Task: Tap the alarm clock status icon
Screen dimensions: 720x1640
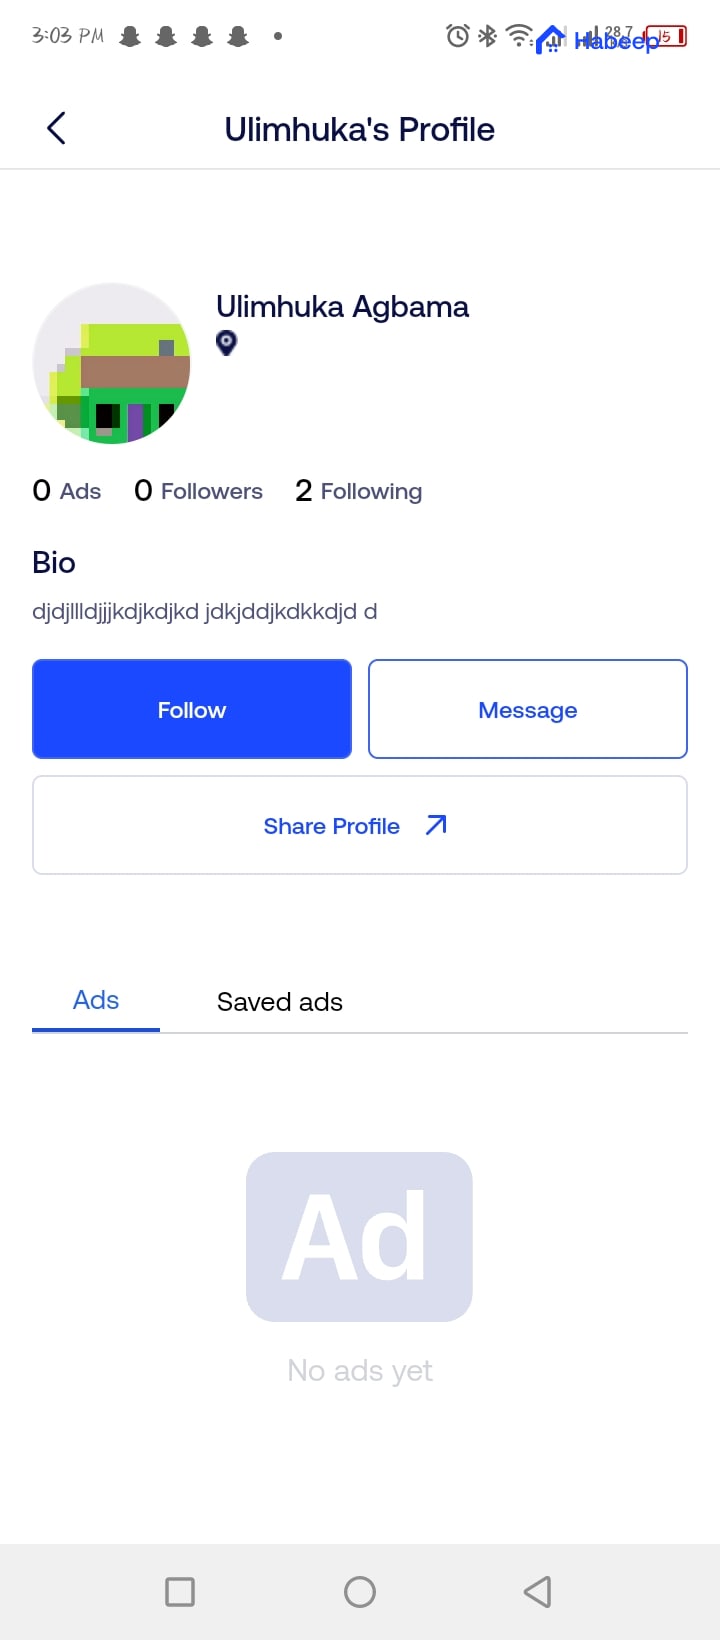Action: pos(458,36)
